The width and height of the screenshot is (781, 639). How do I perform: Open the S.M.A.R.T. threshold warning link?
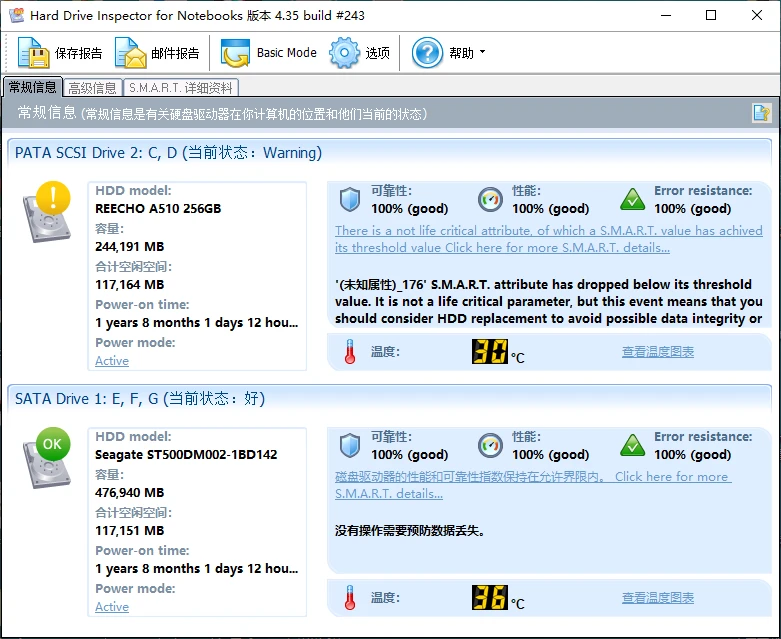click(x=548, y=239)
